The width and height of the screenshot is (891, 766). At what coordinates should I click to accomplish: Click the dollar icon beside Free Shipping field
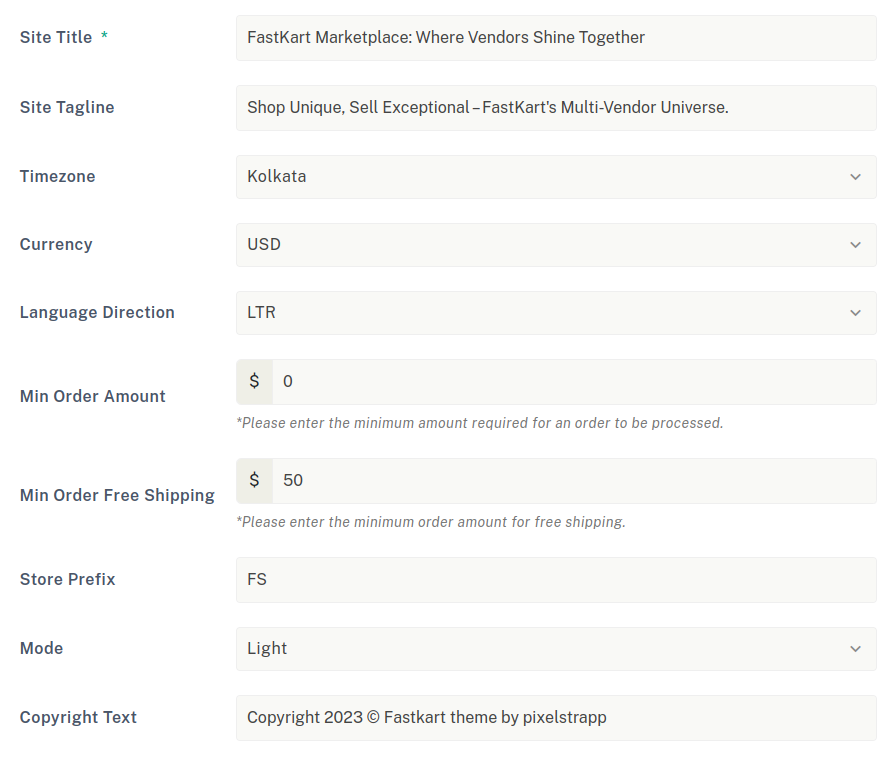(x=254, y=481)
